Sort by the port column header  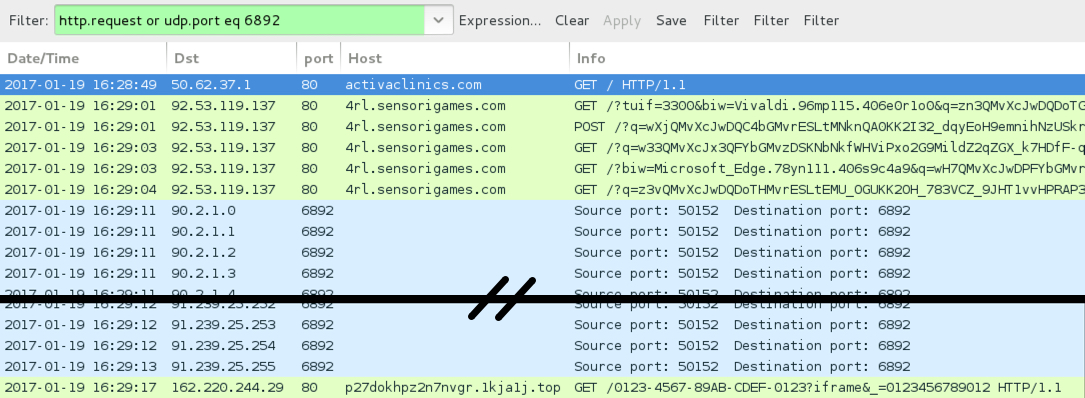(x=318, y=58)
